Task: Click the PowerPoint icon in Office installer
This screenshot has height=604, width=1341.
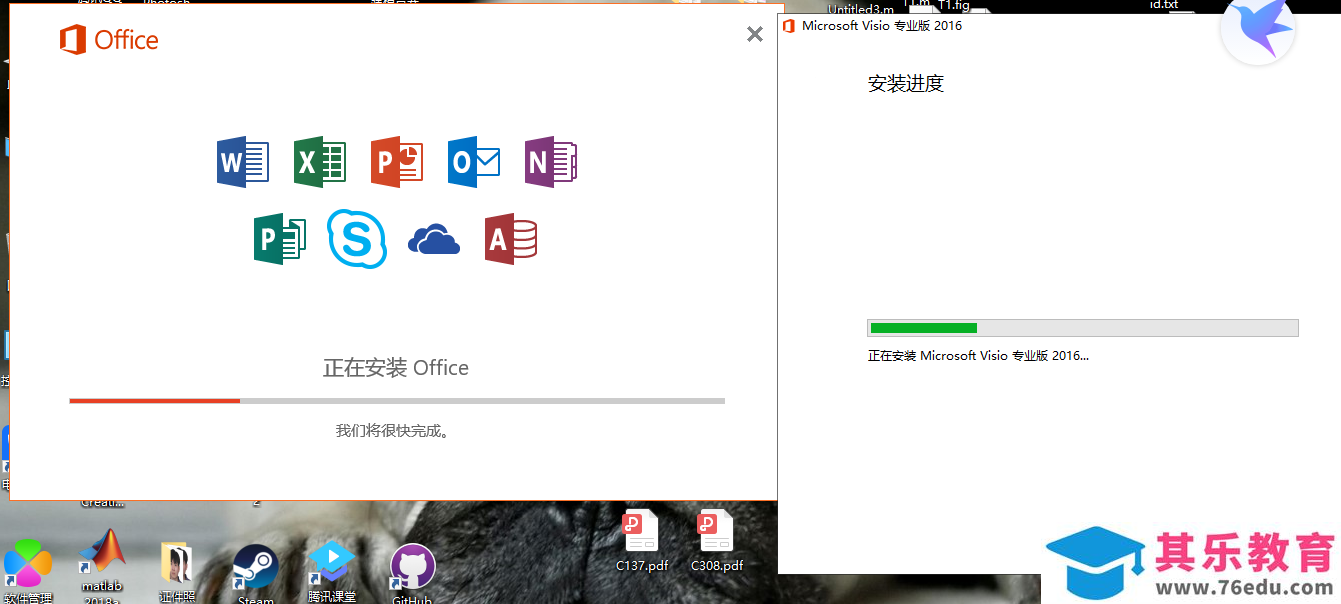Action: 397,162
